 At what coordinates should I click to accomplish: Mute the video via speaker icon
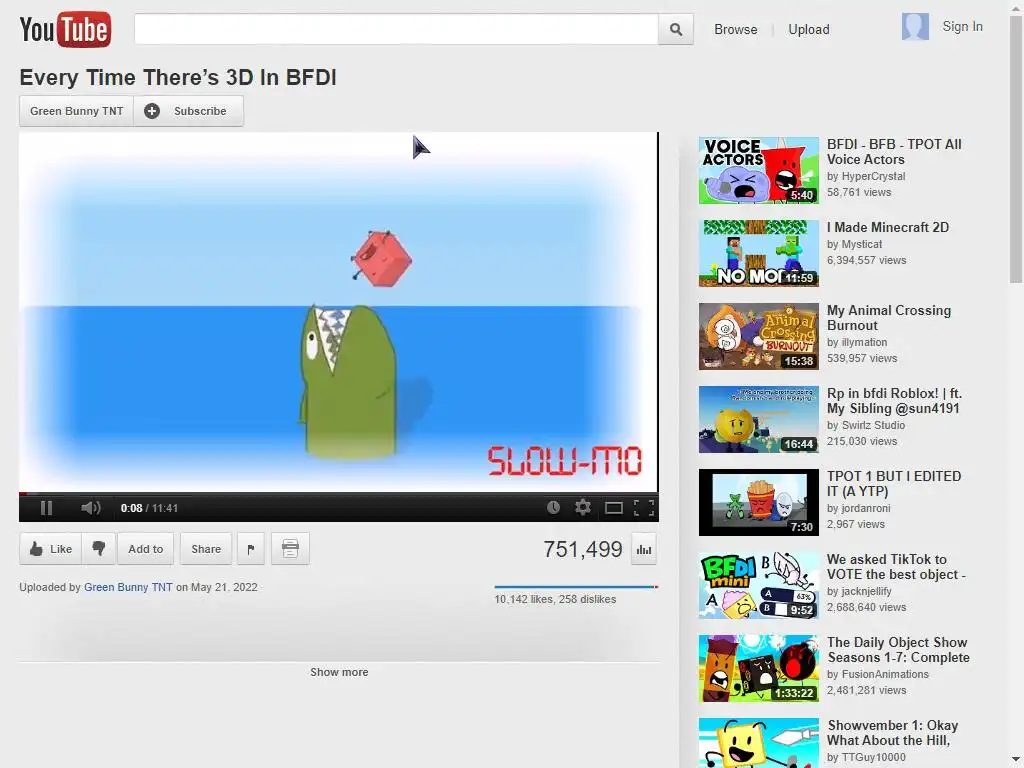[x=91, y=508]
